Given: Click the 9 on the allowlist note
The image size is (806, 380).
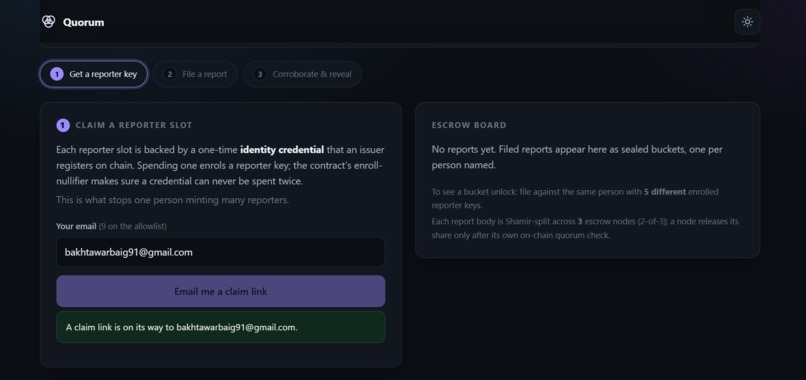Looking at the screenshot, I should pos(133,226).
